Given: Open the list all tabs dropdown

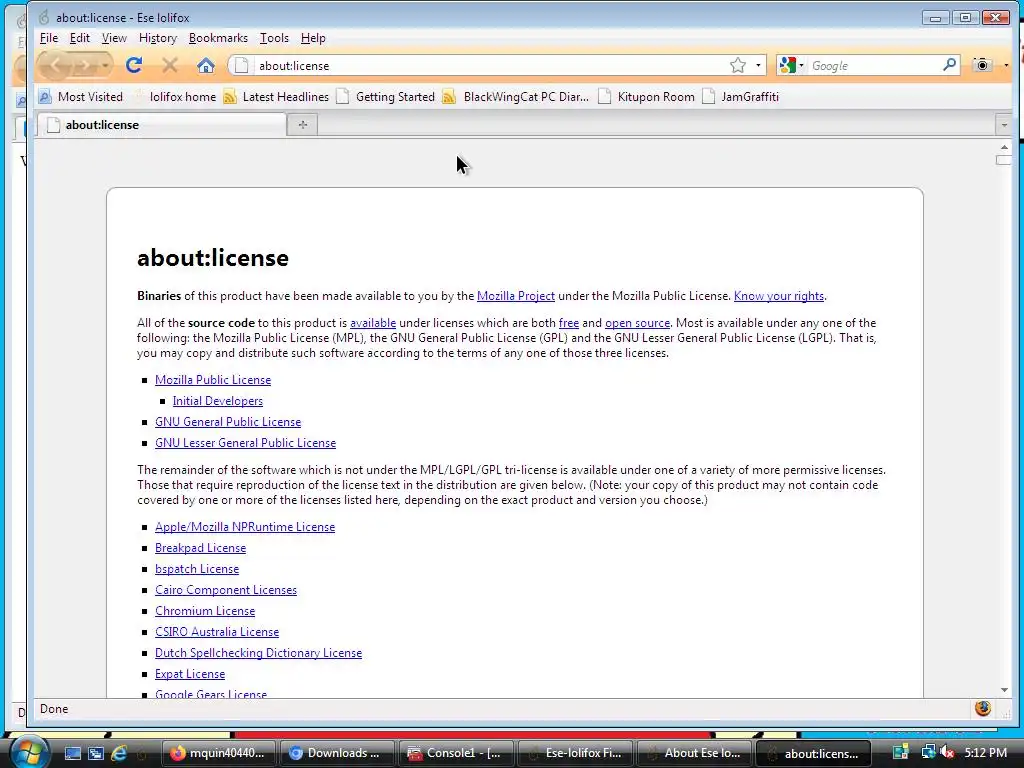Looking at the screenshot, I should pyautogui.click(x=1004, y=125).
